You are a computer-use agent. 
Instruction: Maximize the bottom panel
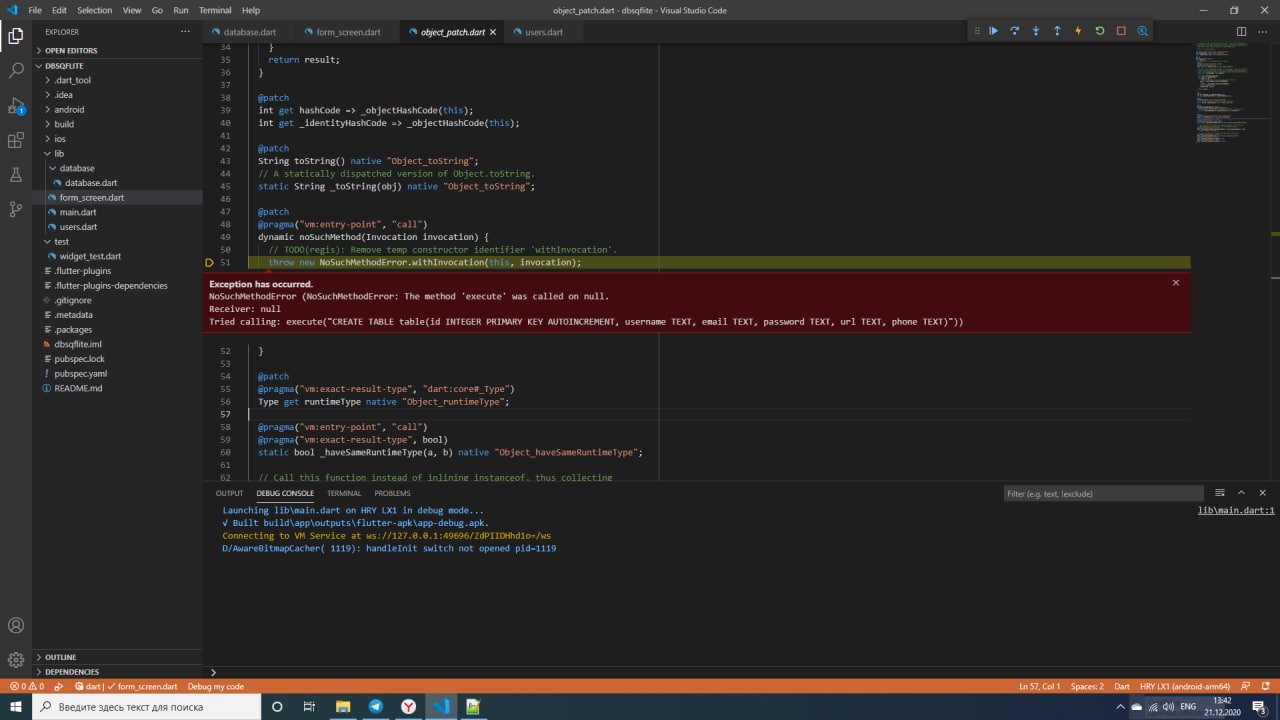[1241, 493]
